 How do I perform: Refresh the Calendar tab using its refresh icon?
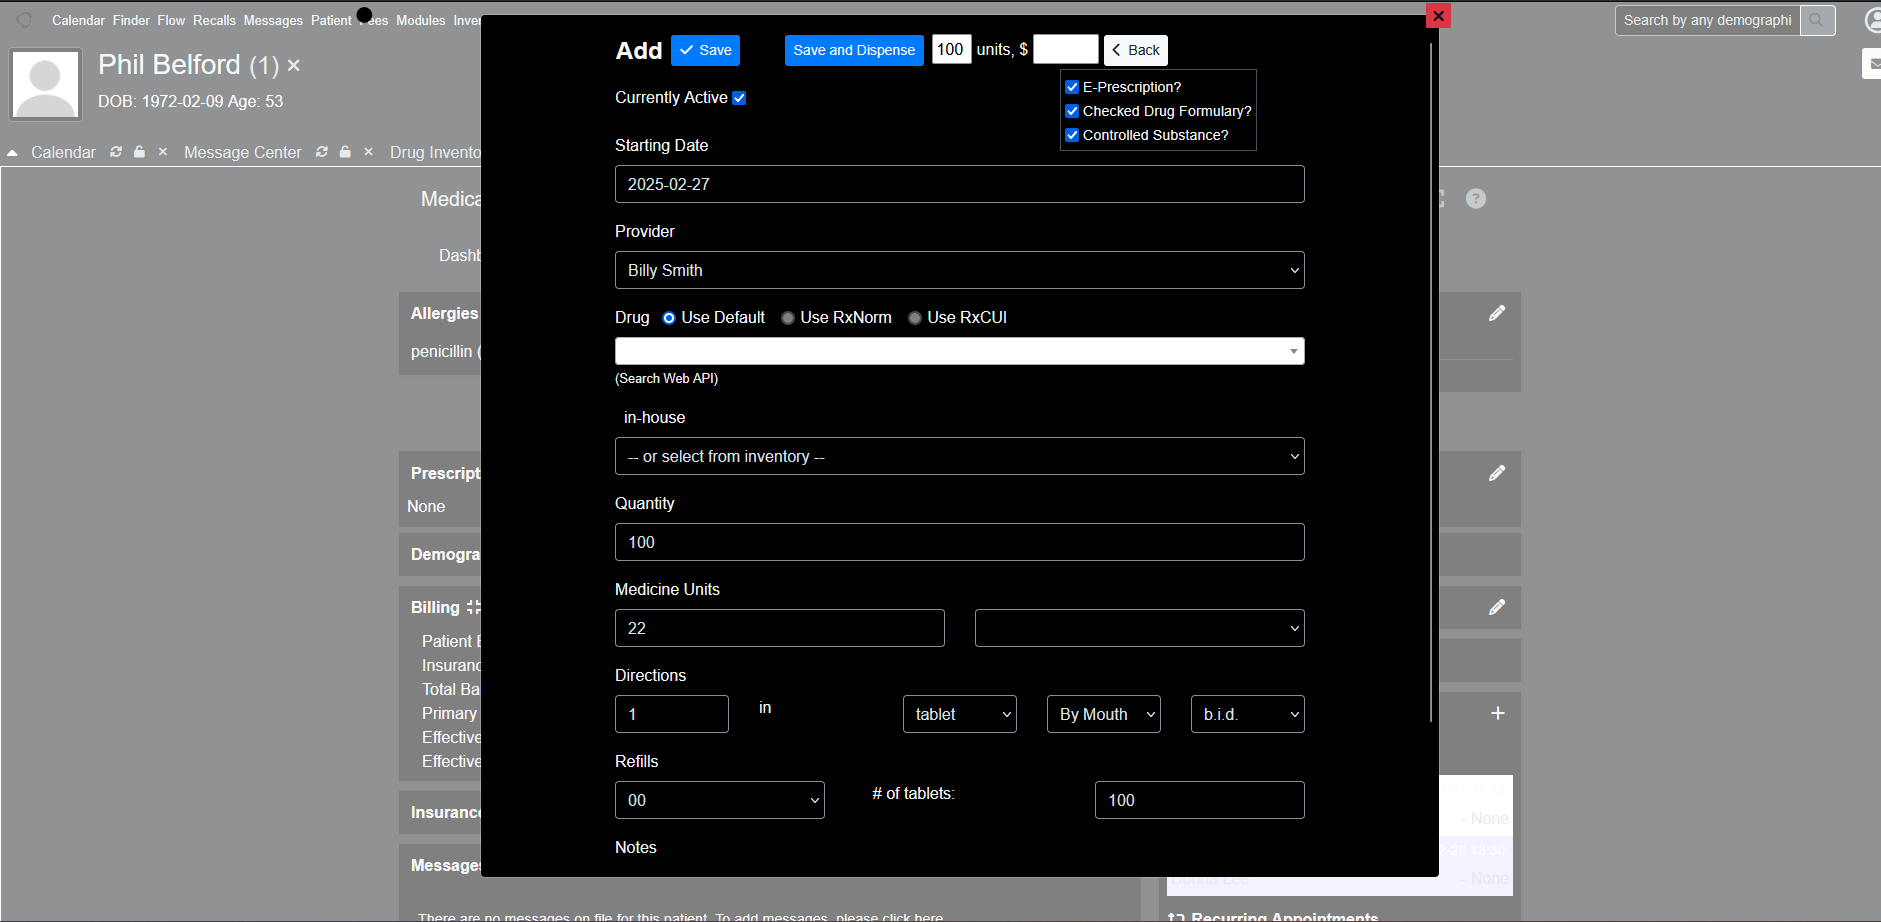[x=116, y=152]
